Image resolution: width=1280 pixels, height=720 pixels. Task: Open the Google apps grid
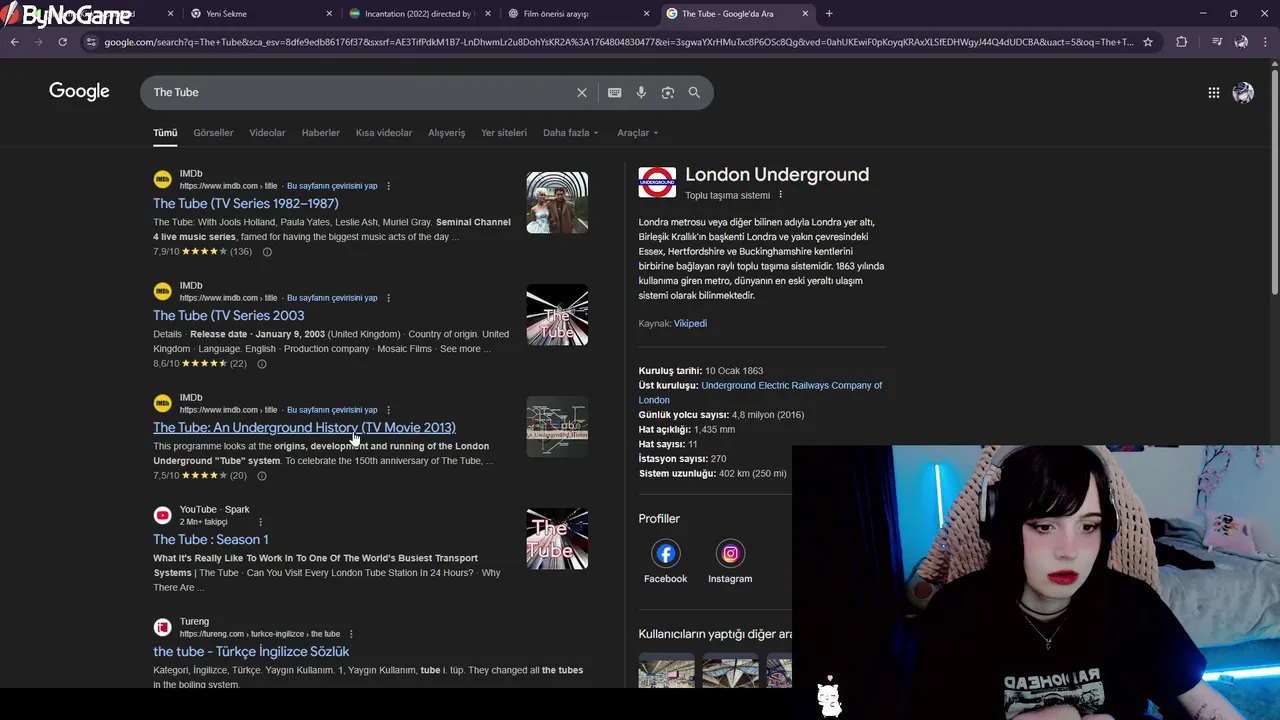(1213, 92)
